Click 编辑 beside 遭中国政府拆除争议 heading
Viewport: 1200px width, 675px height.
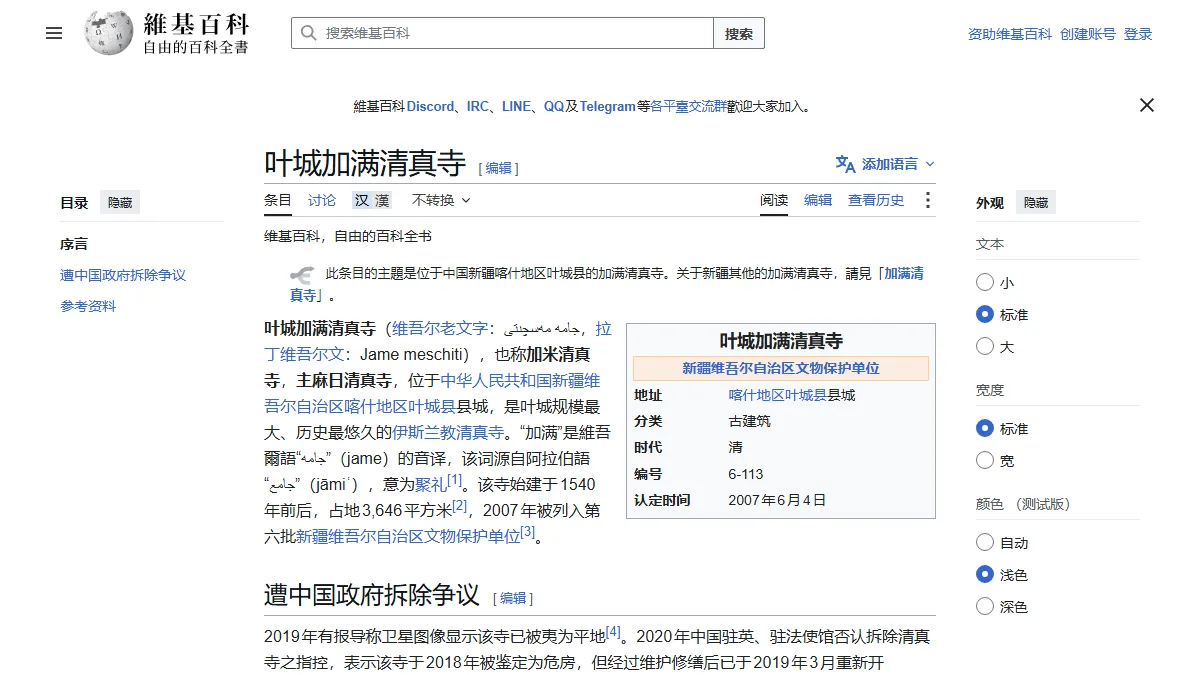(513, 599)
